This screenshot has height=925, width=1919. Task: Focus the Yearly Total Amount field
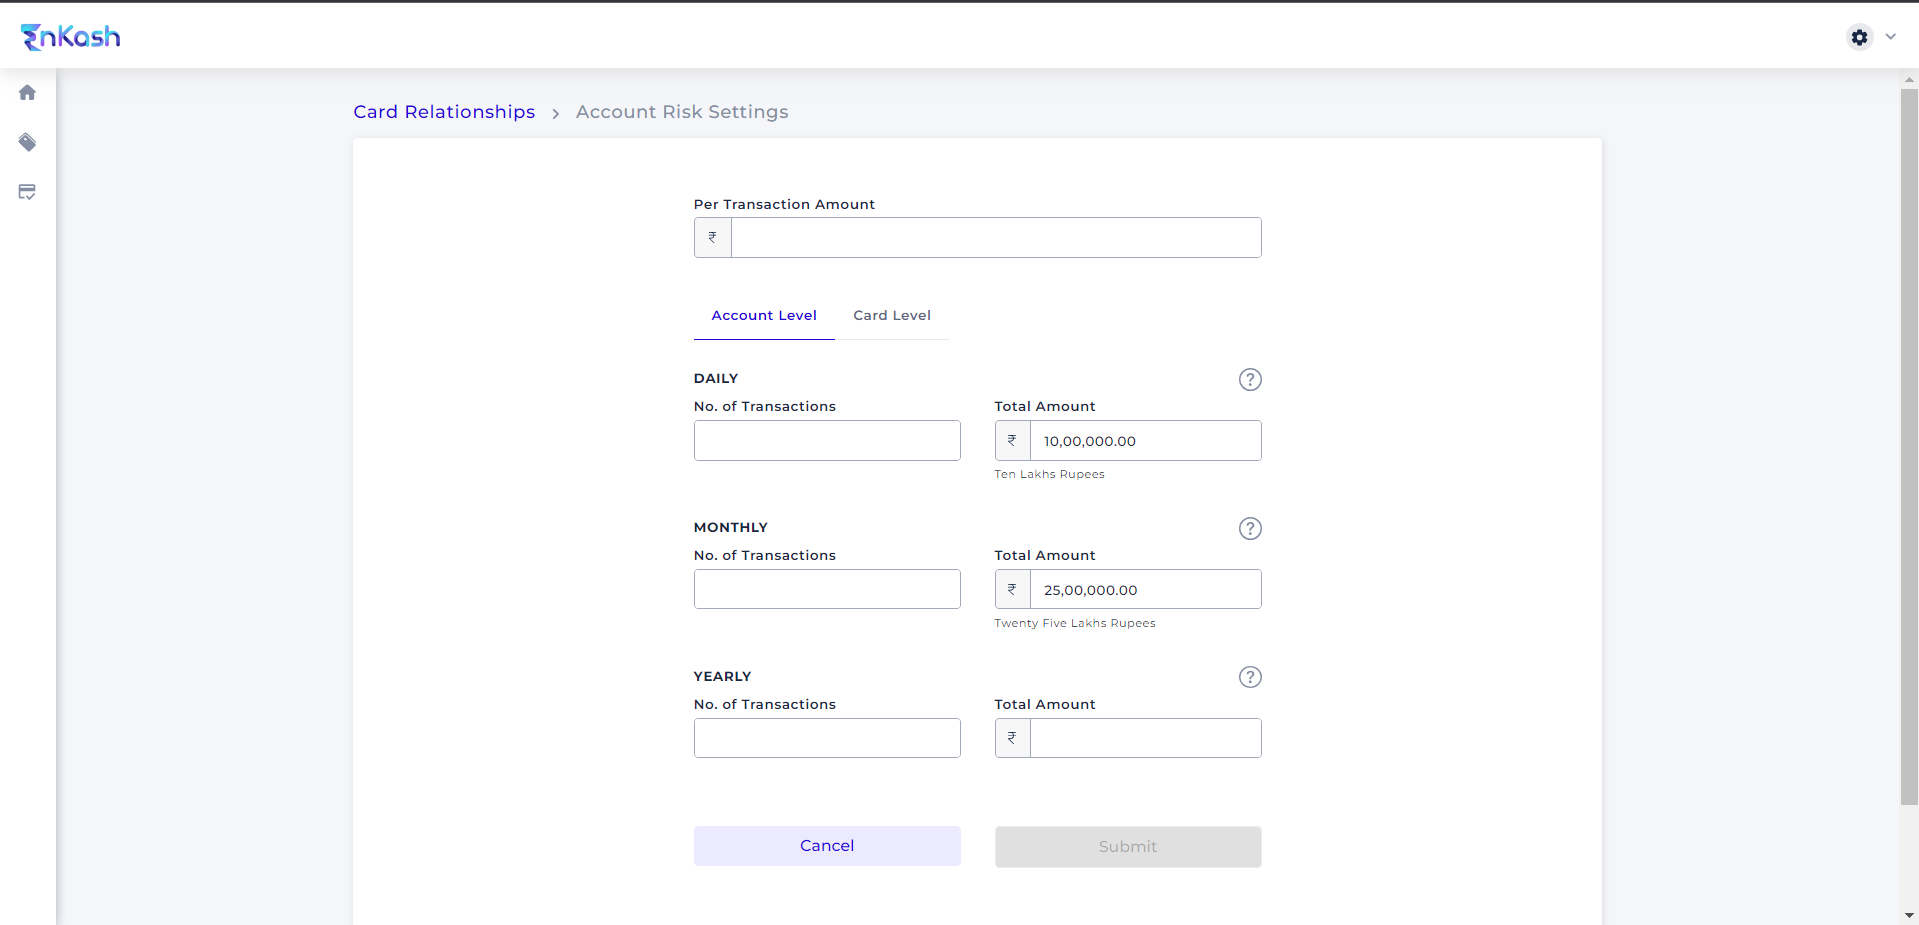(x=1145, y=738)
